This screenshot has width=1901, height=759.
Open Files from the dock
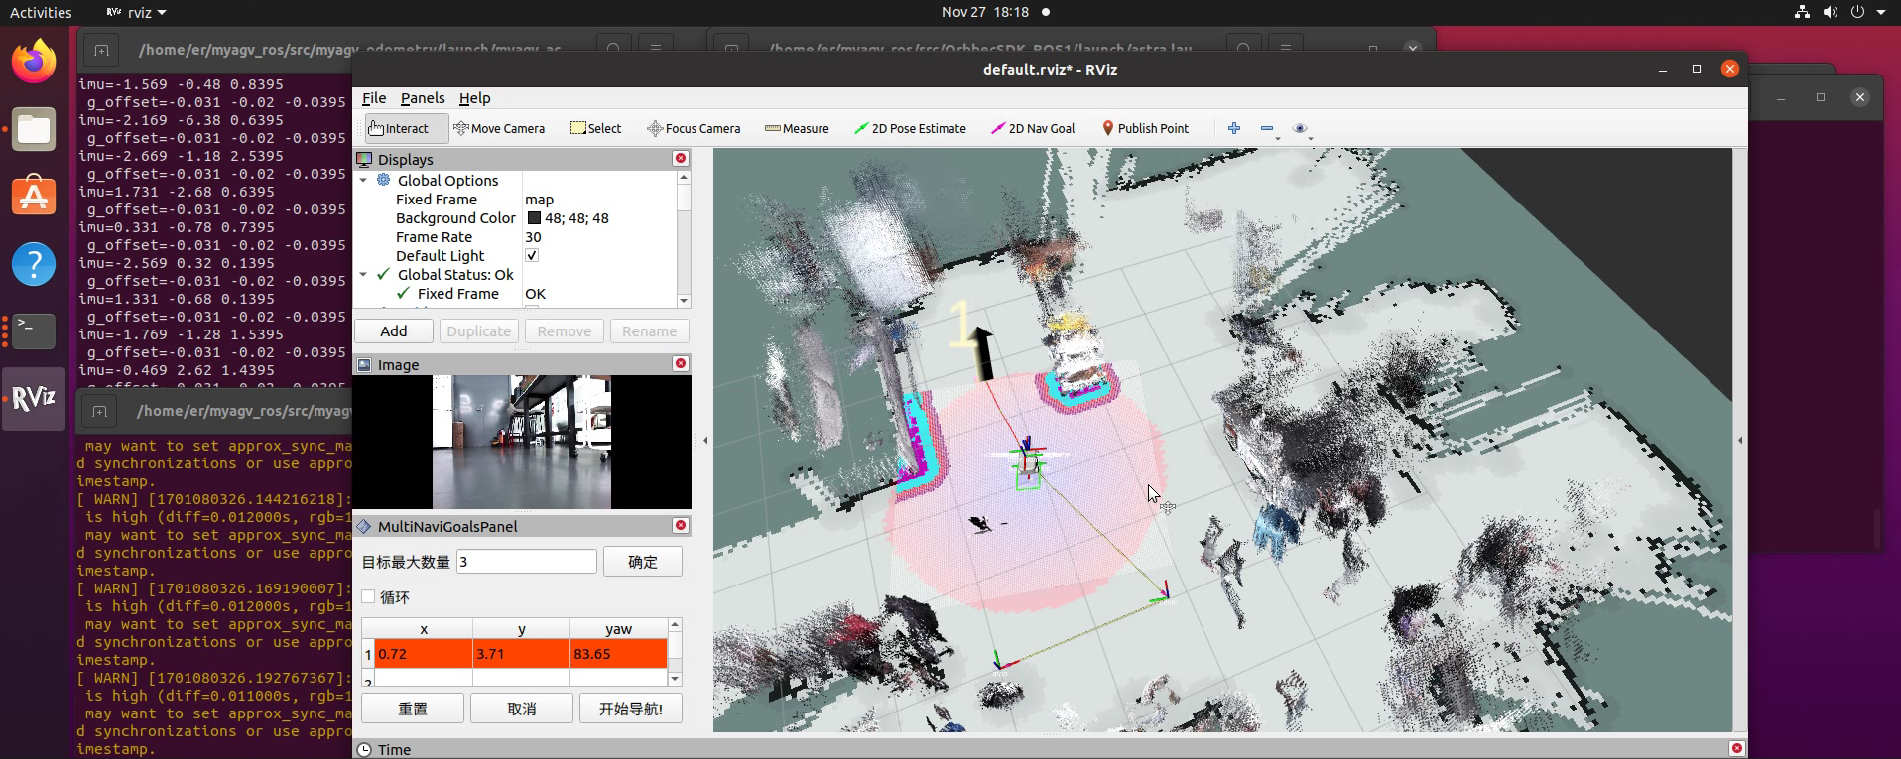(x=34, y=129)
